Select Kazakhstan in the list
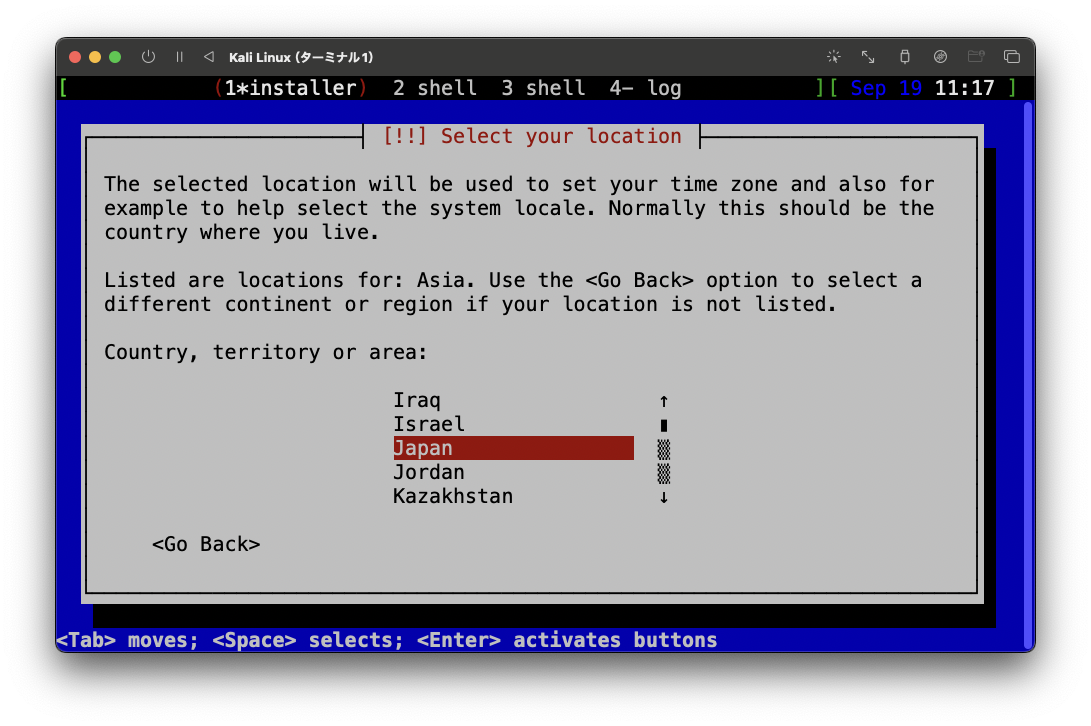This screenshot has width=1091, height=726. [452, 496]
